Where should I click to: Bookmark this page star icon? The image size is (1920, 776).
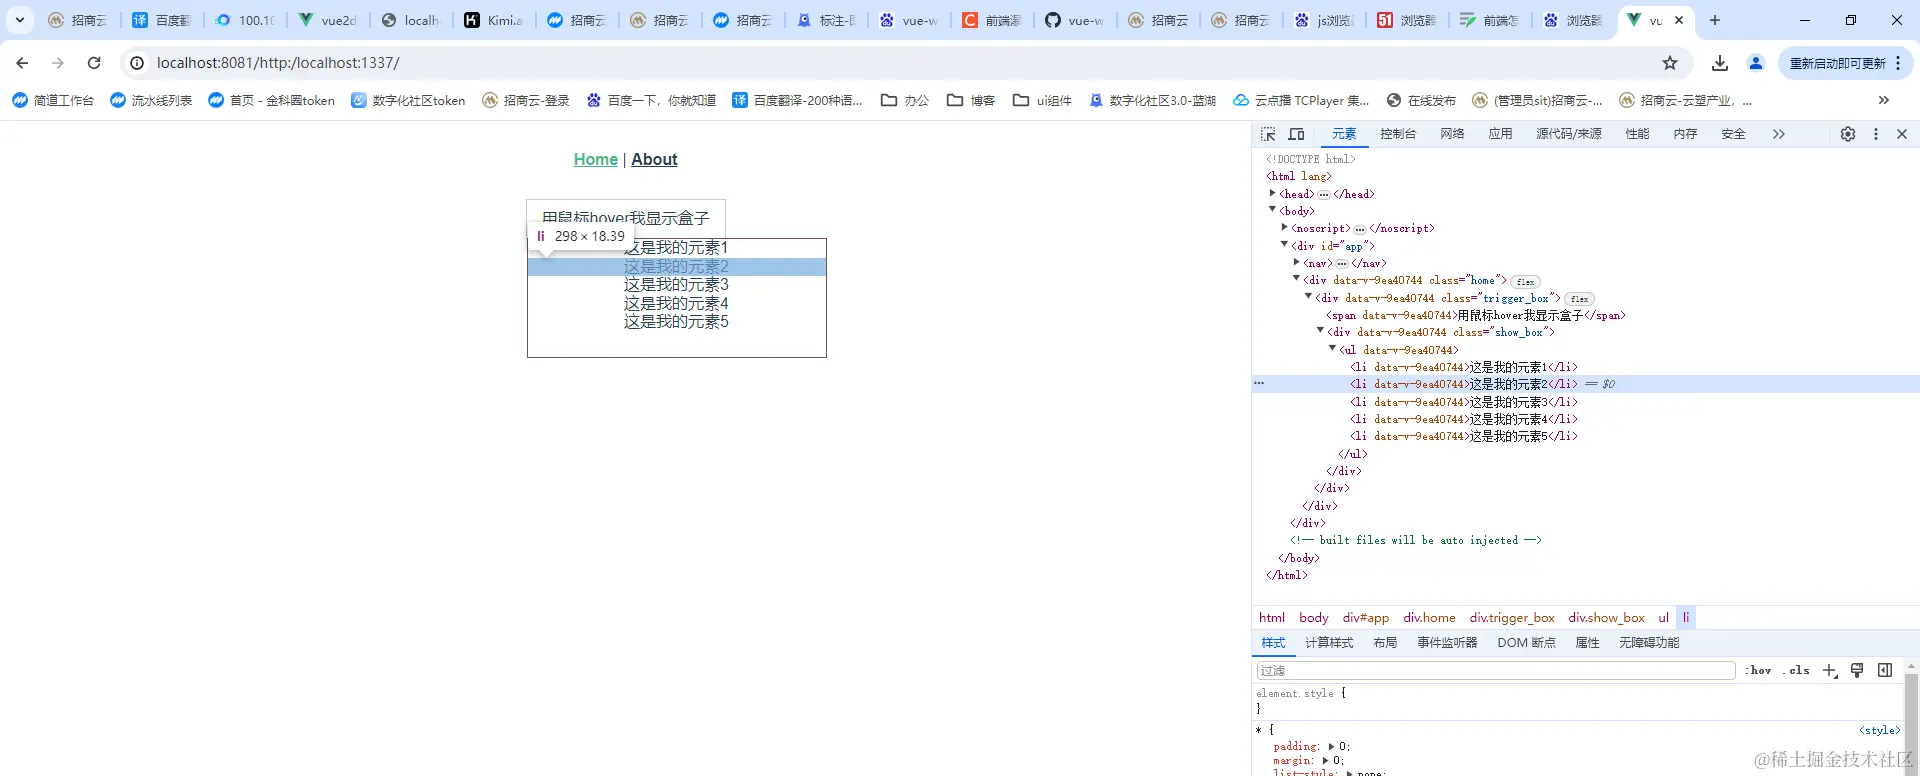(x=1670, y=63)
